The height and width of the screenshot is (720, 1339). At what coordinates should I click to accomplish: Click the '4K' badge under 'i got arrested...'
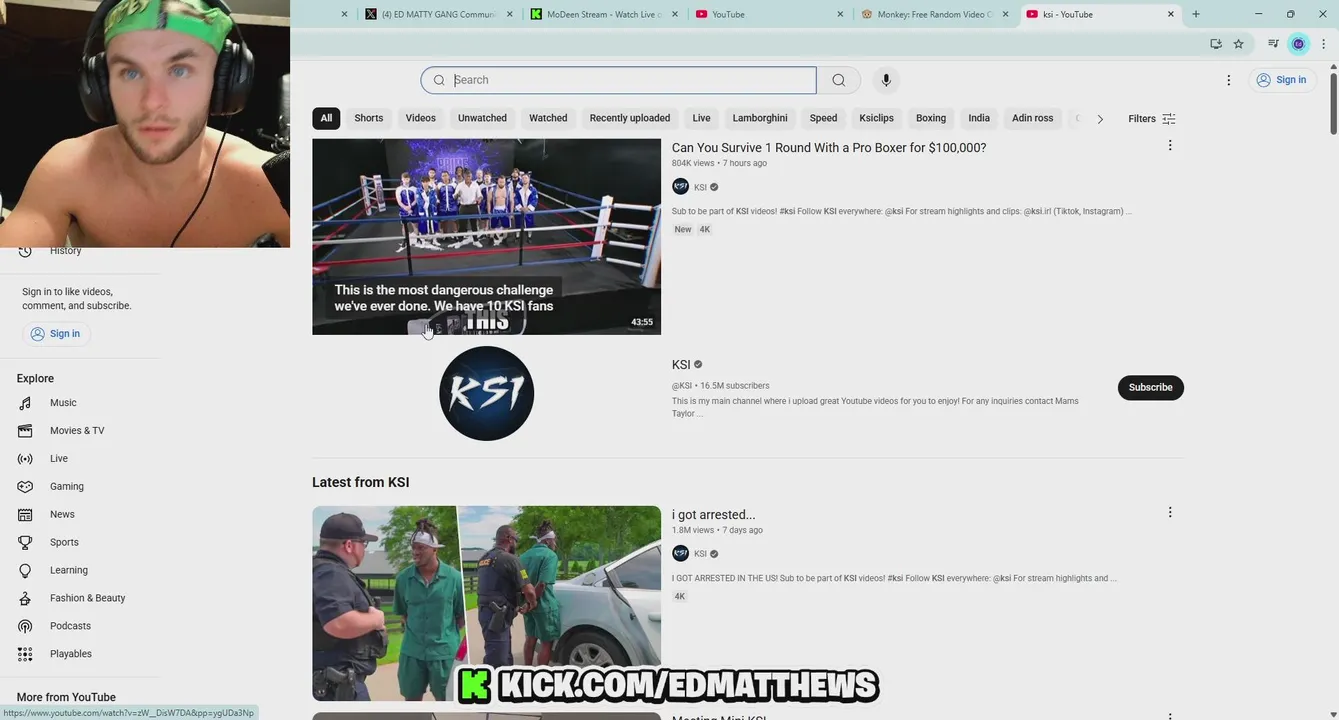coord(680,597)
